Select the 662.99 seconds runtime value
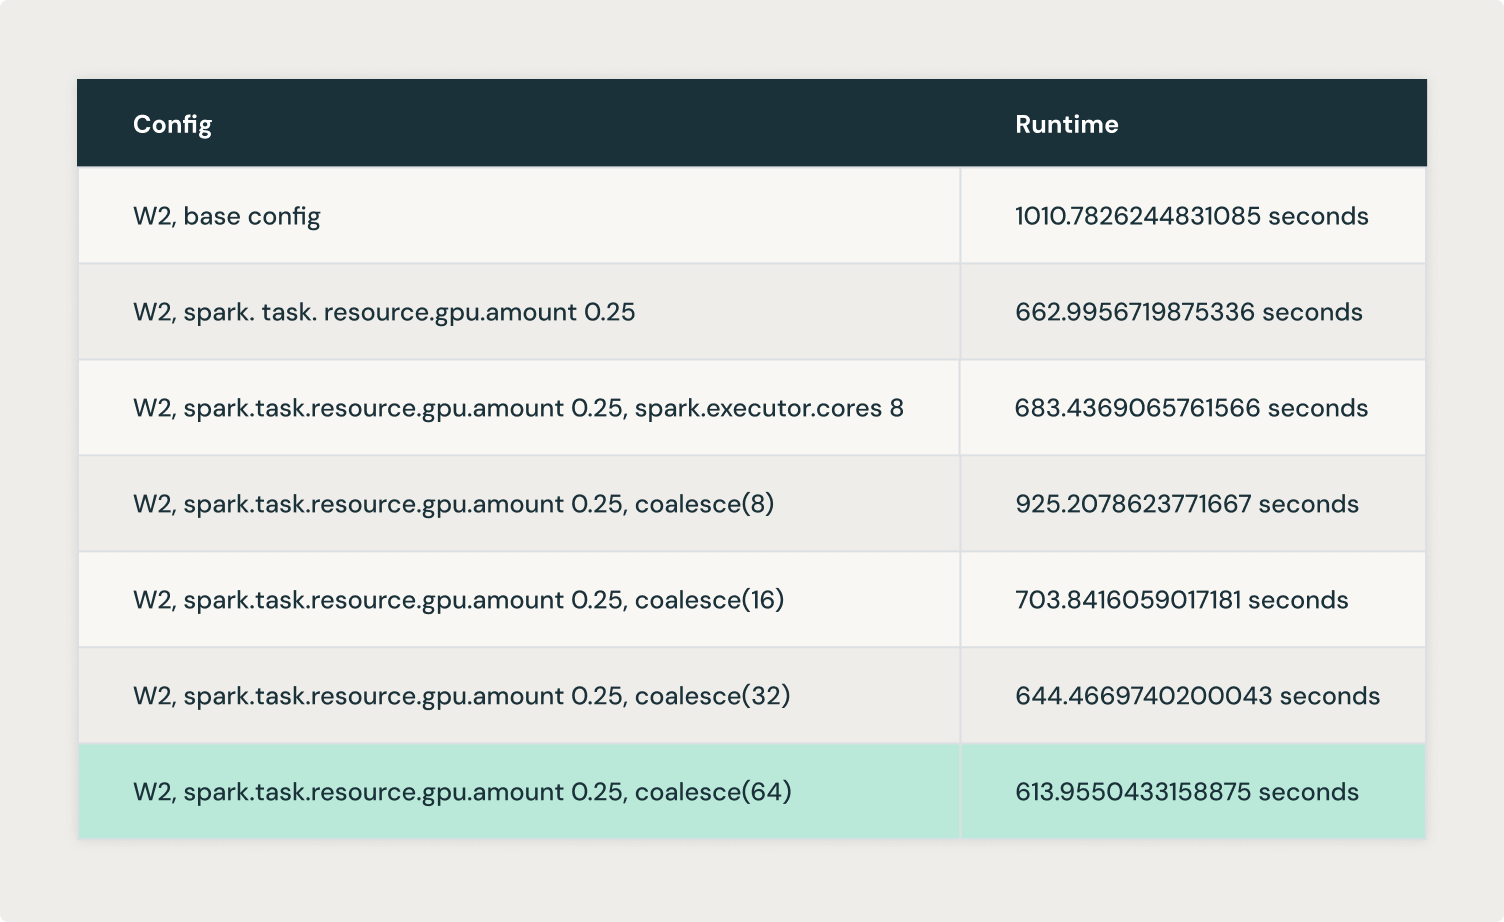 point(1188,312)
